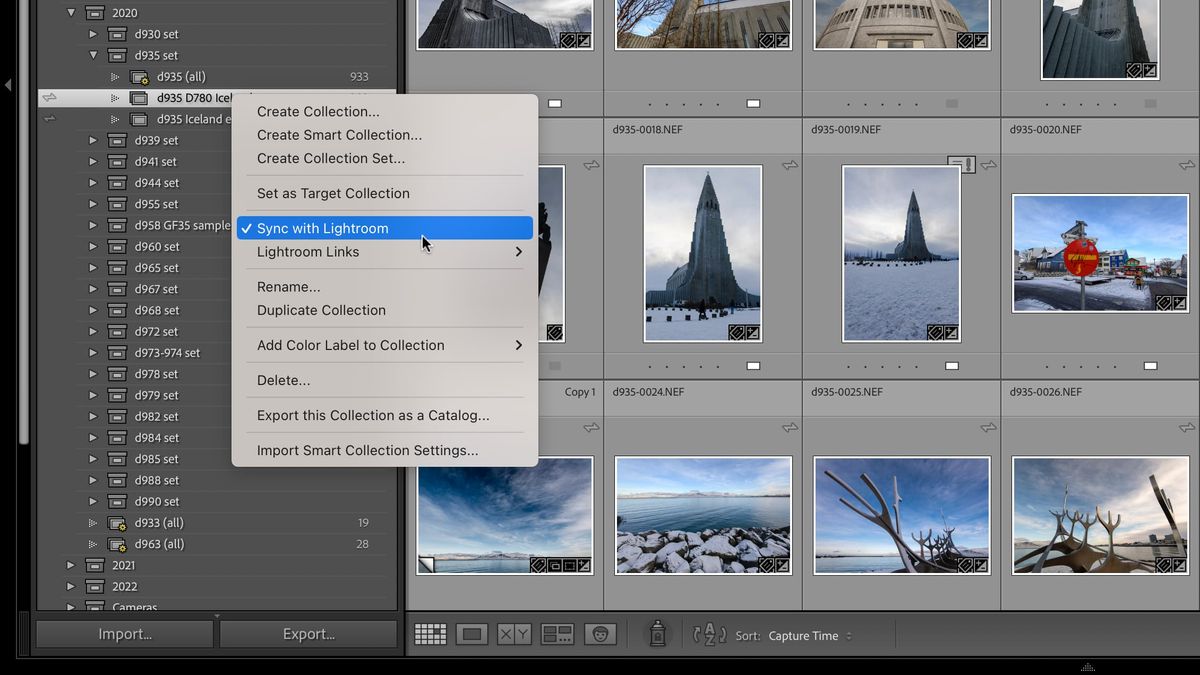Open People view with the face icon
This screenshot has height=675, width=1200.
click(600, 633)
